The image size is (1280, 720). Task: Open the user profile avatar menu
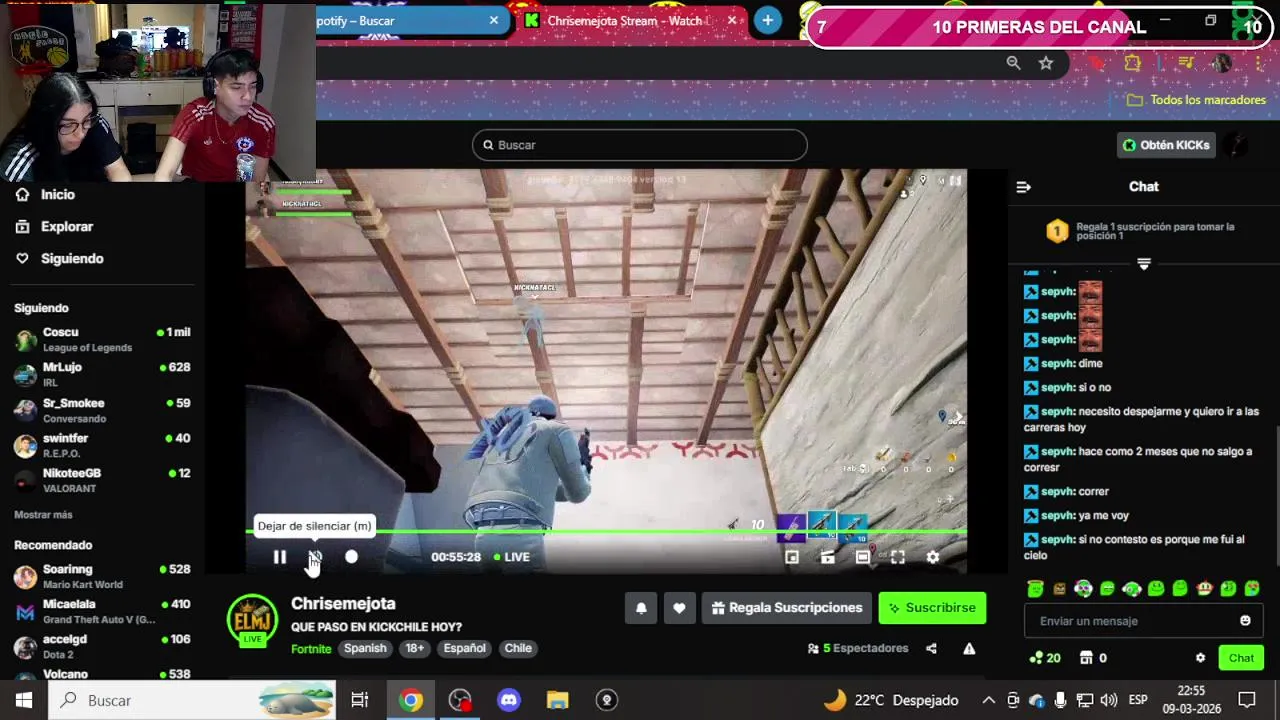1237,145
